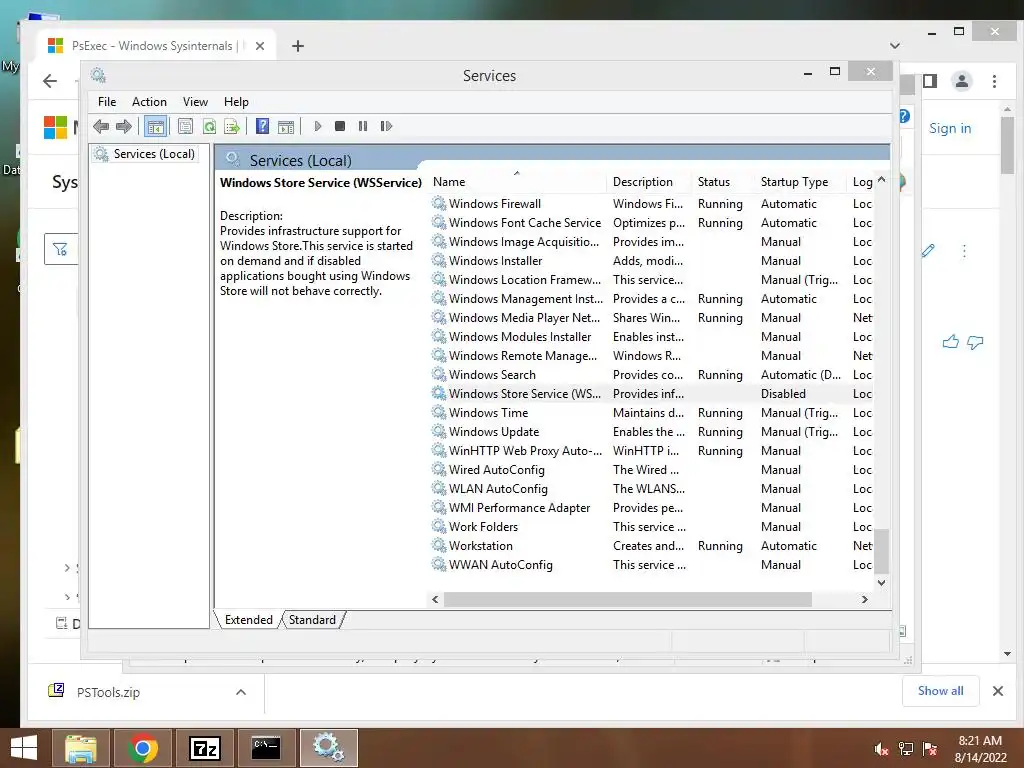
Task: Open the Windows Start button
Action: coord(24,748)
